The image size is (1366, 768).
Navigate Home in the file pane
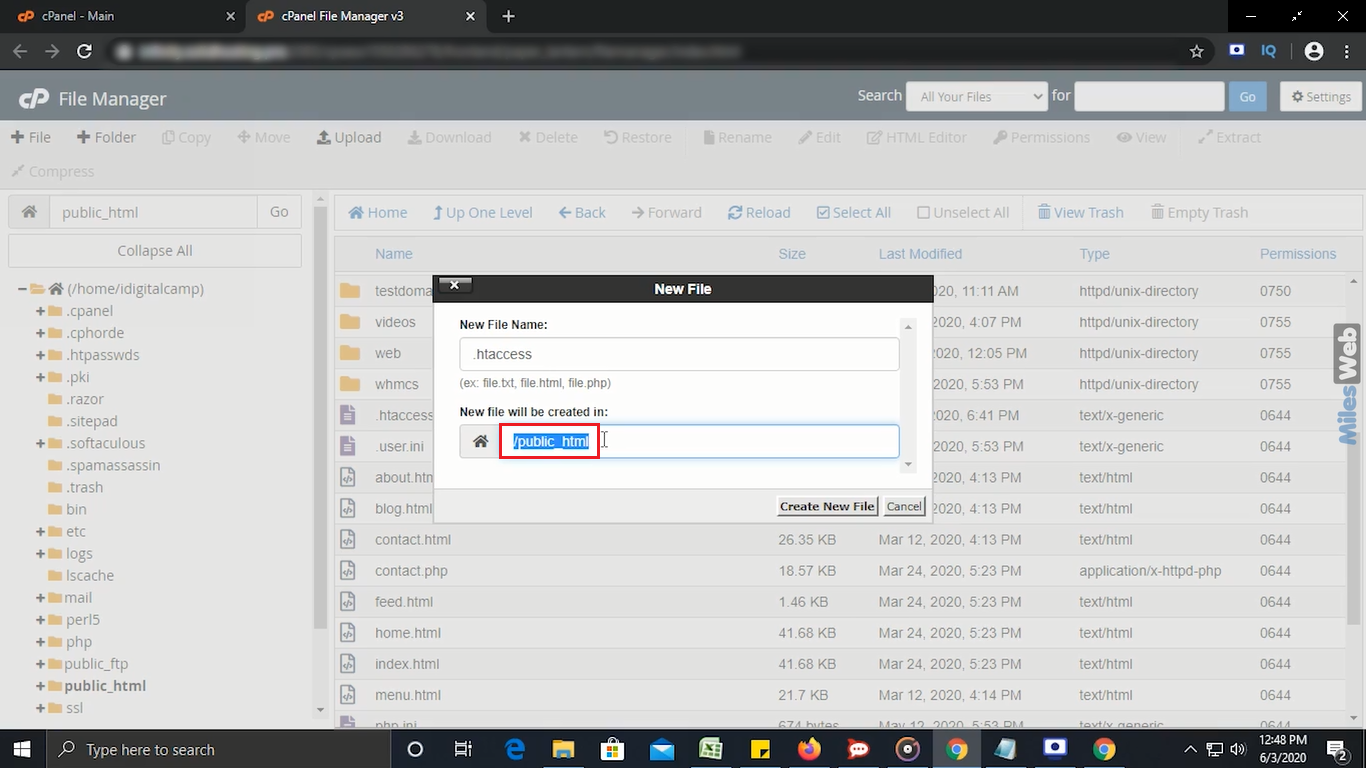point(377,212)
